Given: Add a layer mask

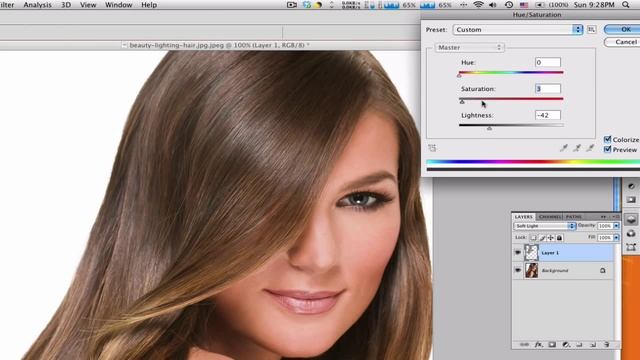Looking at the screenshot, I should [552, 344].
